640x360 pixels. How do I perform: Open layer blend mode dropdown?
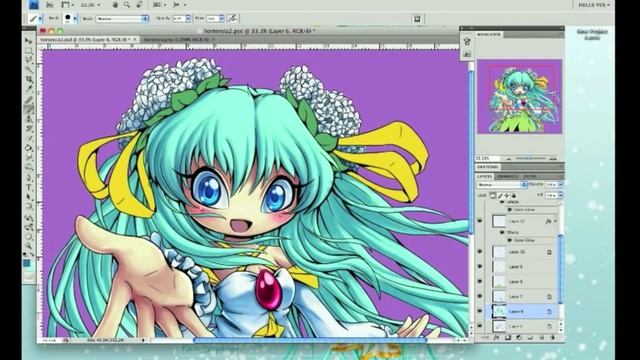click(x=502, y=185)
